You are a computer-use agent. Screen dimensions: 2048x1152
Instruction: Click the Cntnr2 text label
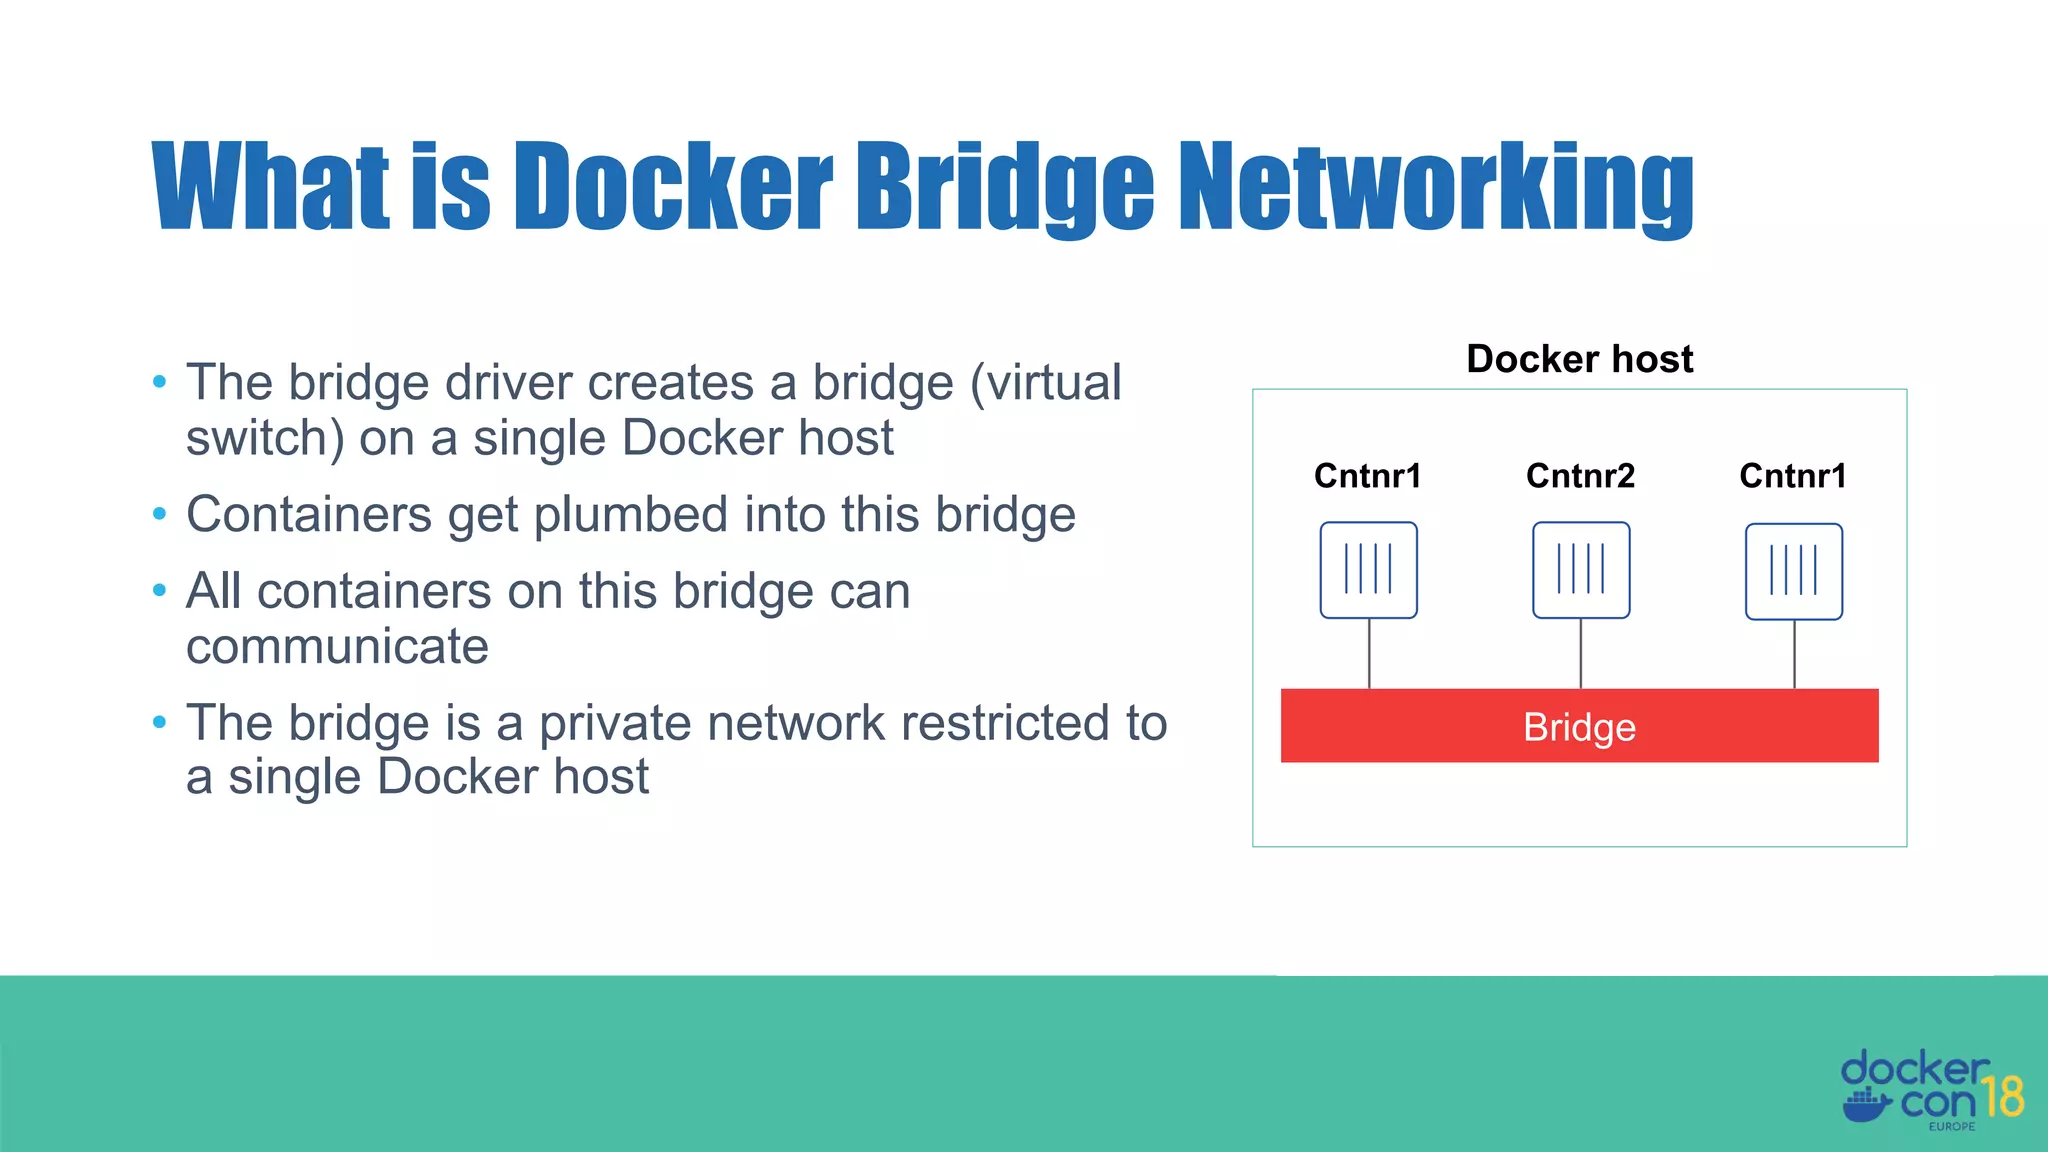1580,476
